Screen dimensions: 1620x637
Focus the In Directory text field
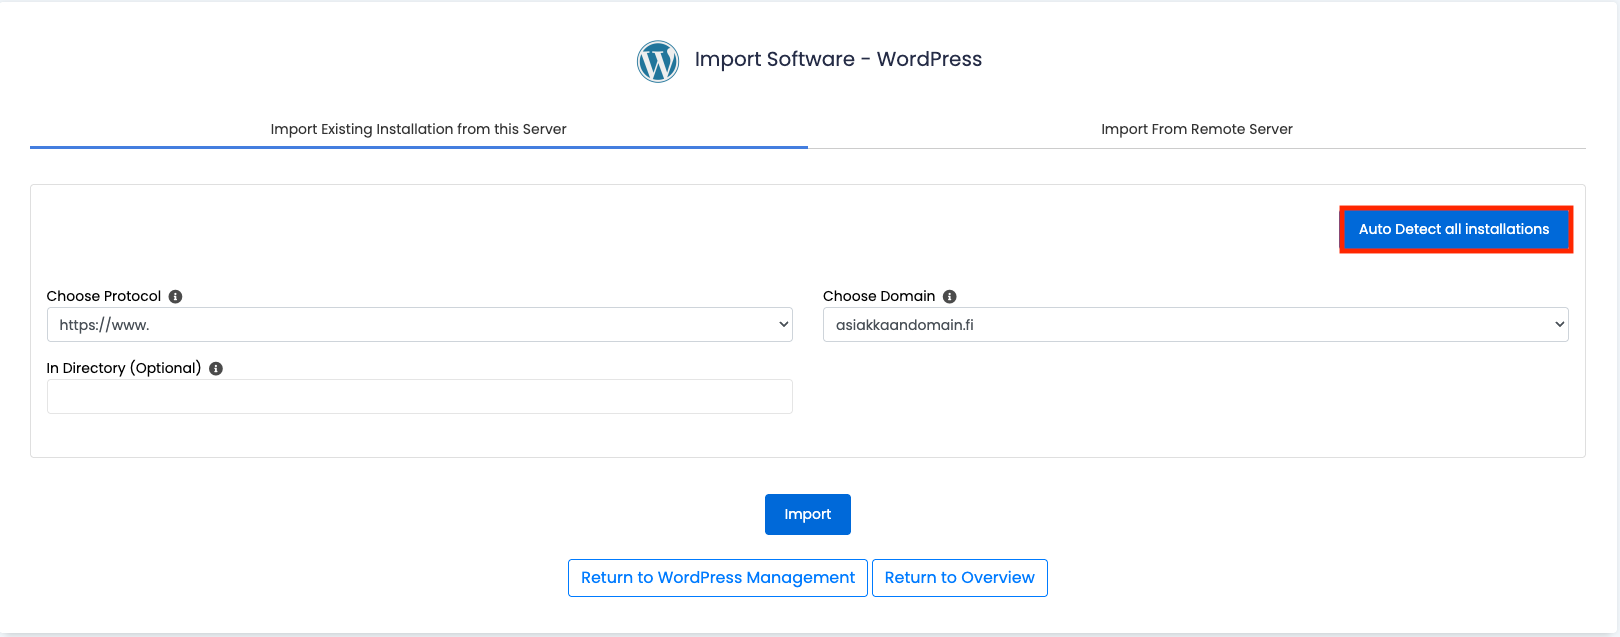point(419,396)
